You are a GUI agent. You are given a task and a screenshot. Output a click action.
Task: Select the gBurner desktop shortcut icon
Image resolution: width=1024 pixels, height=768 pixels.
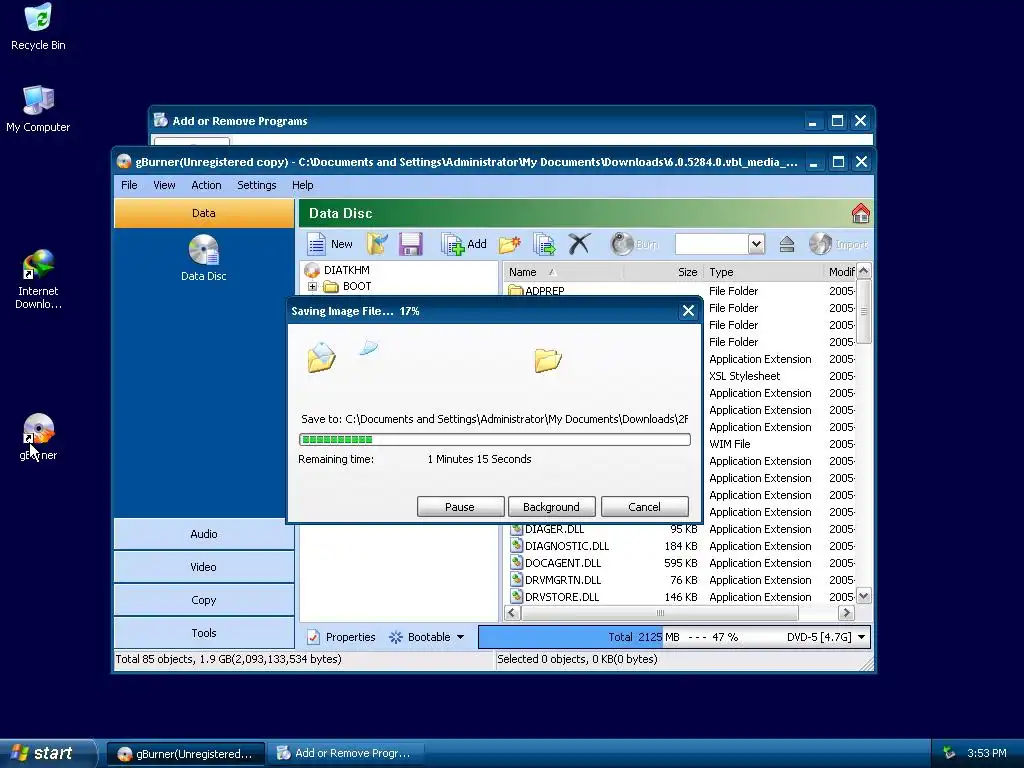(x=38, y=436)
